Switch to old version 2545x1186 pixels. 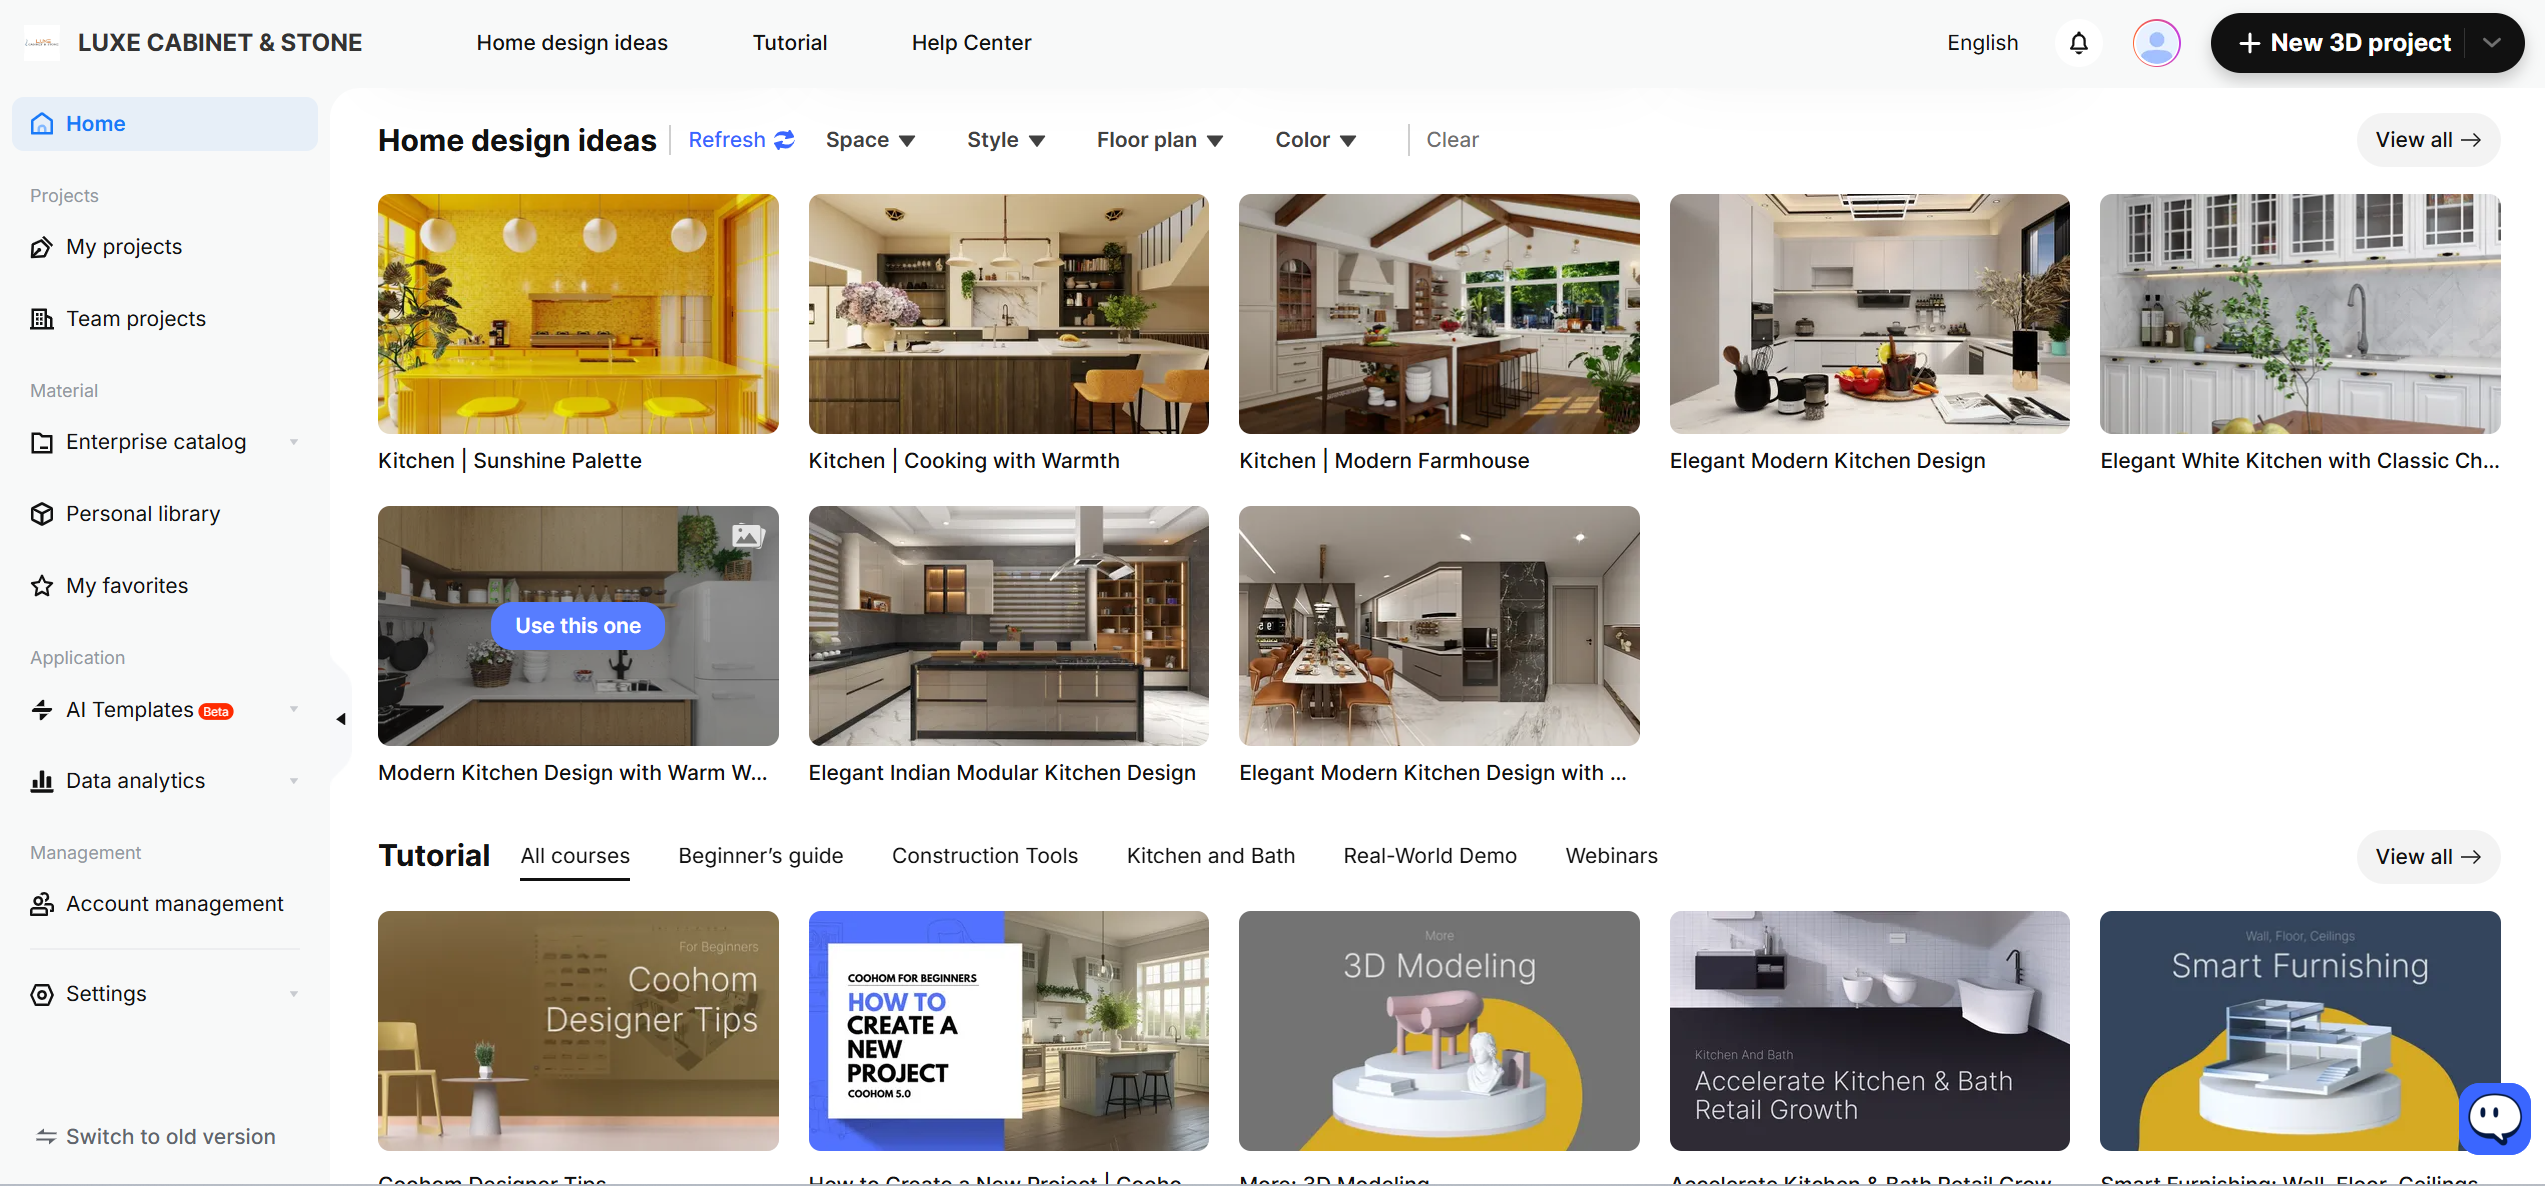170,1136
